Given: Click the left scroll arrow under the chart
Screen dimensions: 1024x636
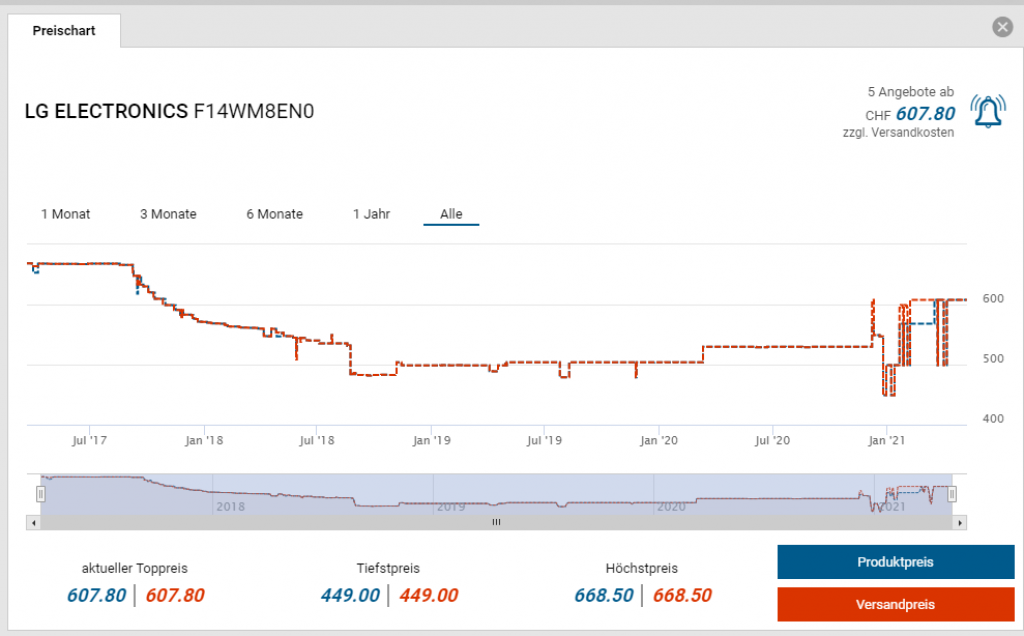Looking at the screenshot, I should point(35,522).
